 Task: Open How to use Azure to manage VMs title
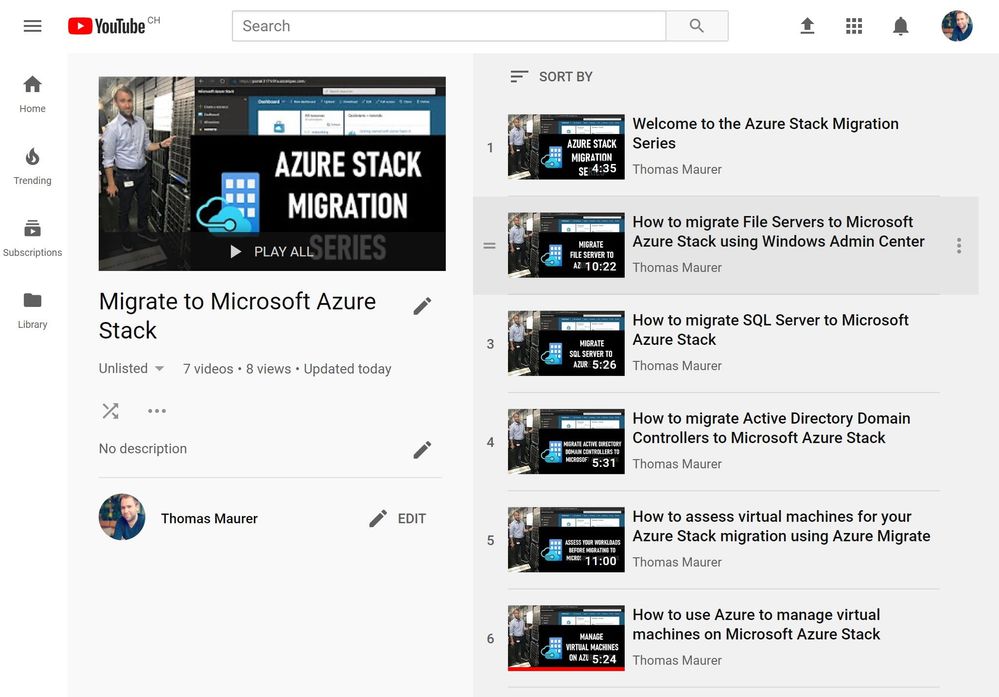tap(756, 624)
